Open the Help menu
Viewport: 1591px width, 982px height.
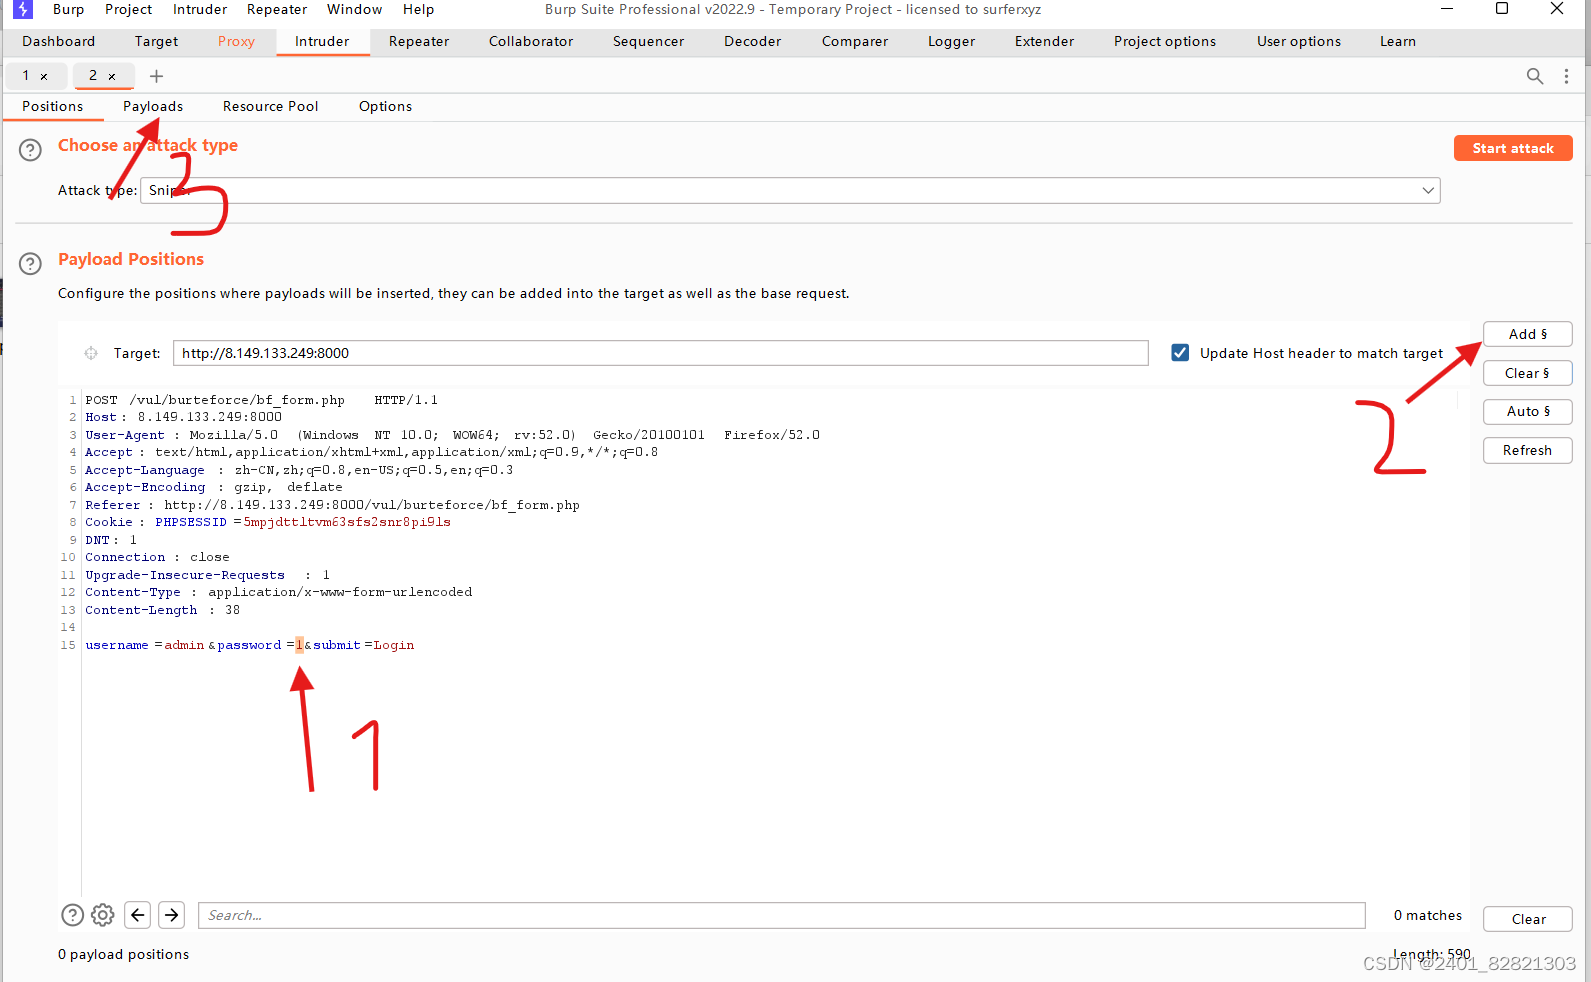pos(419,9)
